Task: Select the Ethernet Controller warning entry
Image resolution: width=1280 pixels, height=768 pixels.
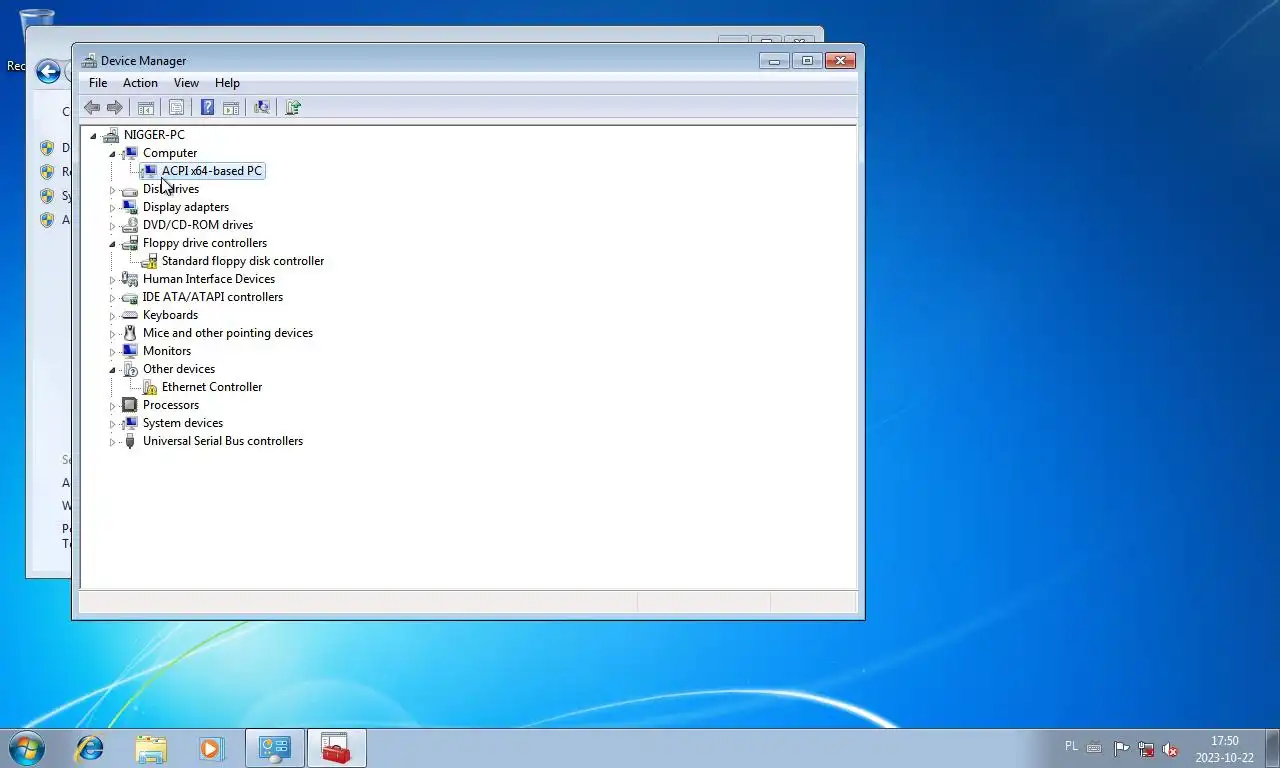Action: tap(212, 387)
